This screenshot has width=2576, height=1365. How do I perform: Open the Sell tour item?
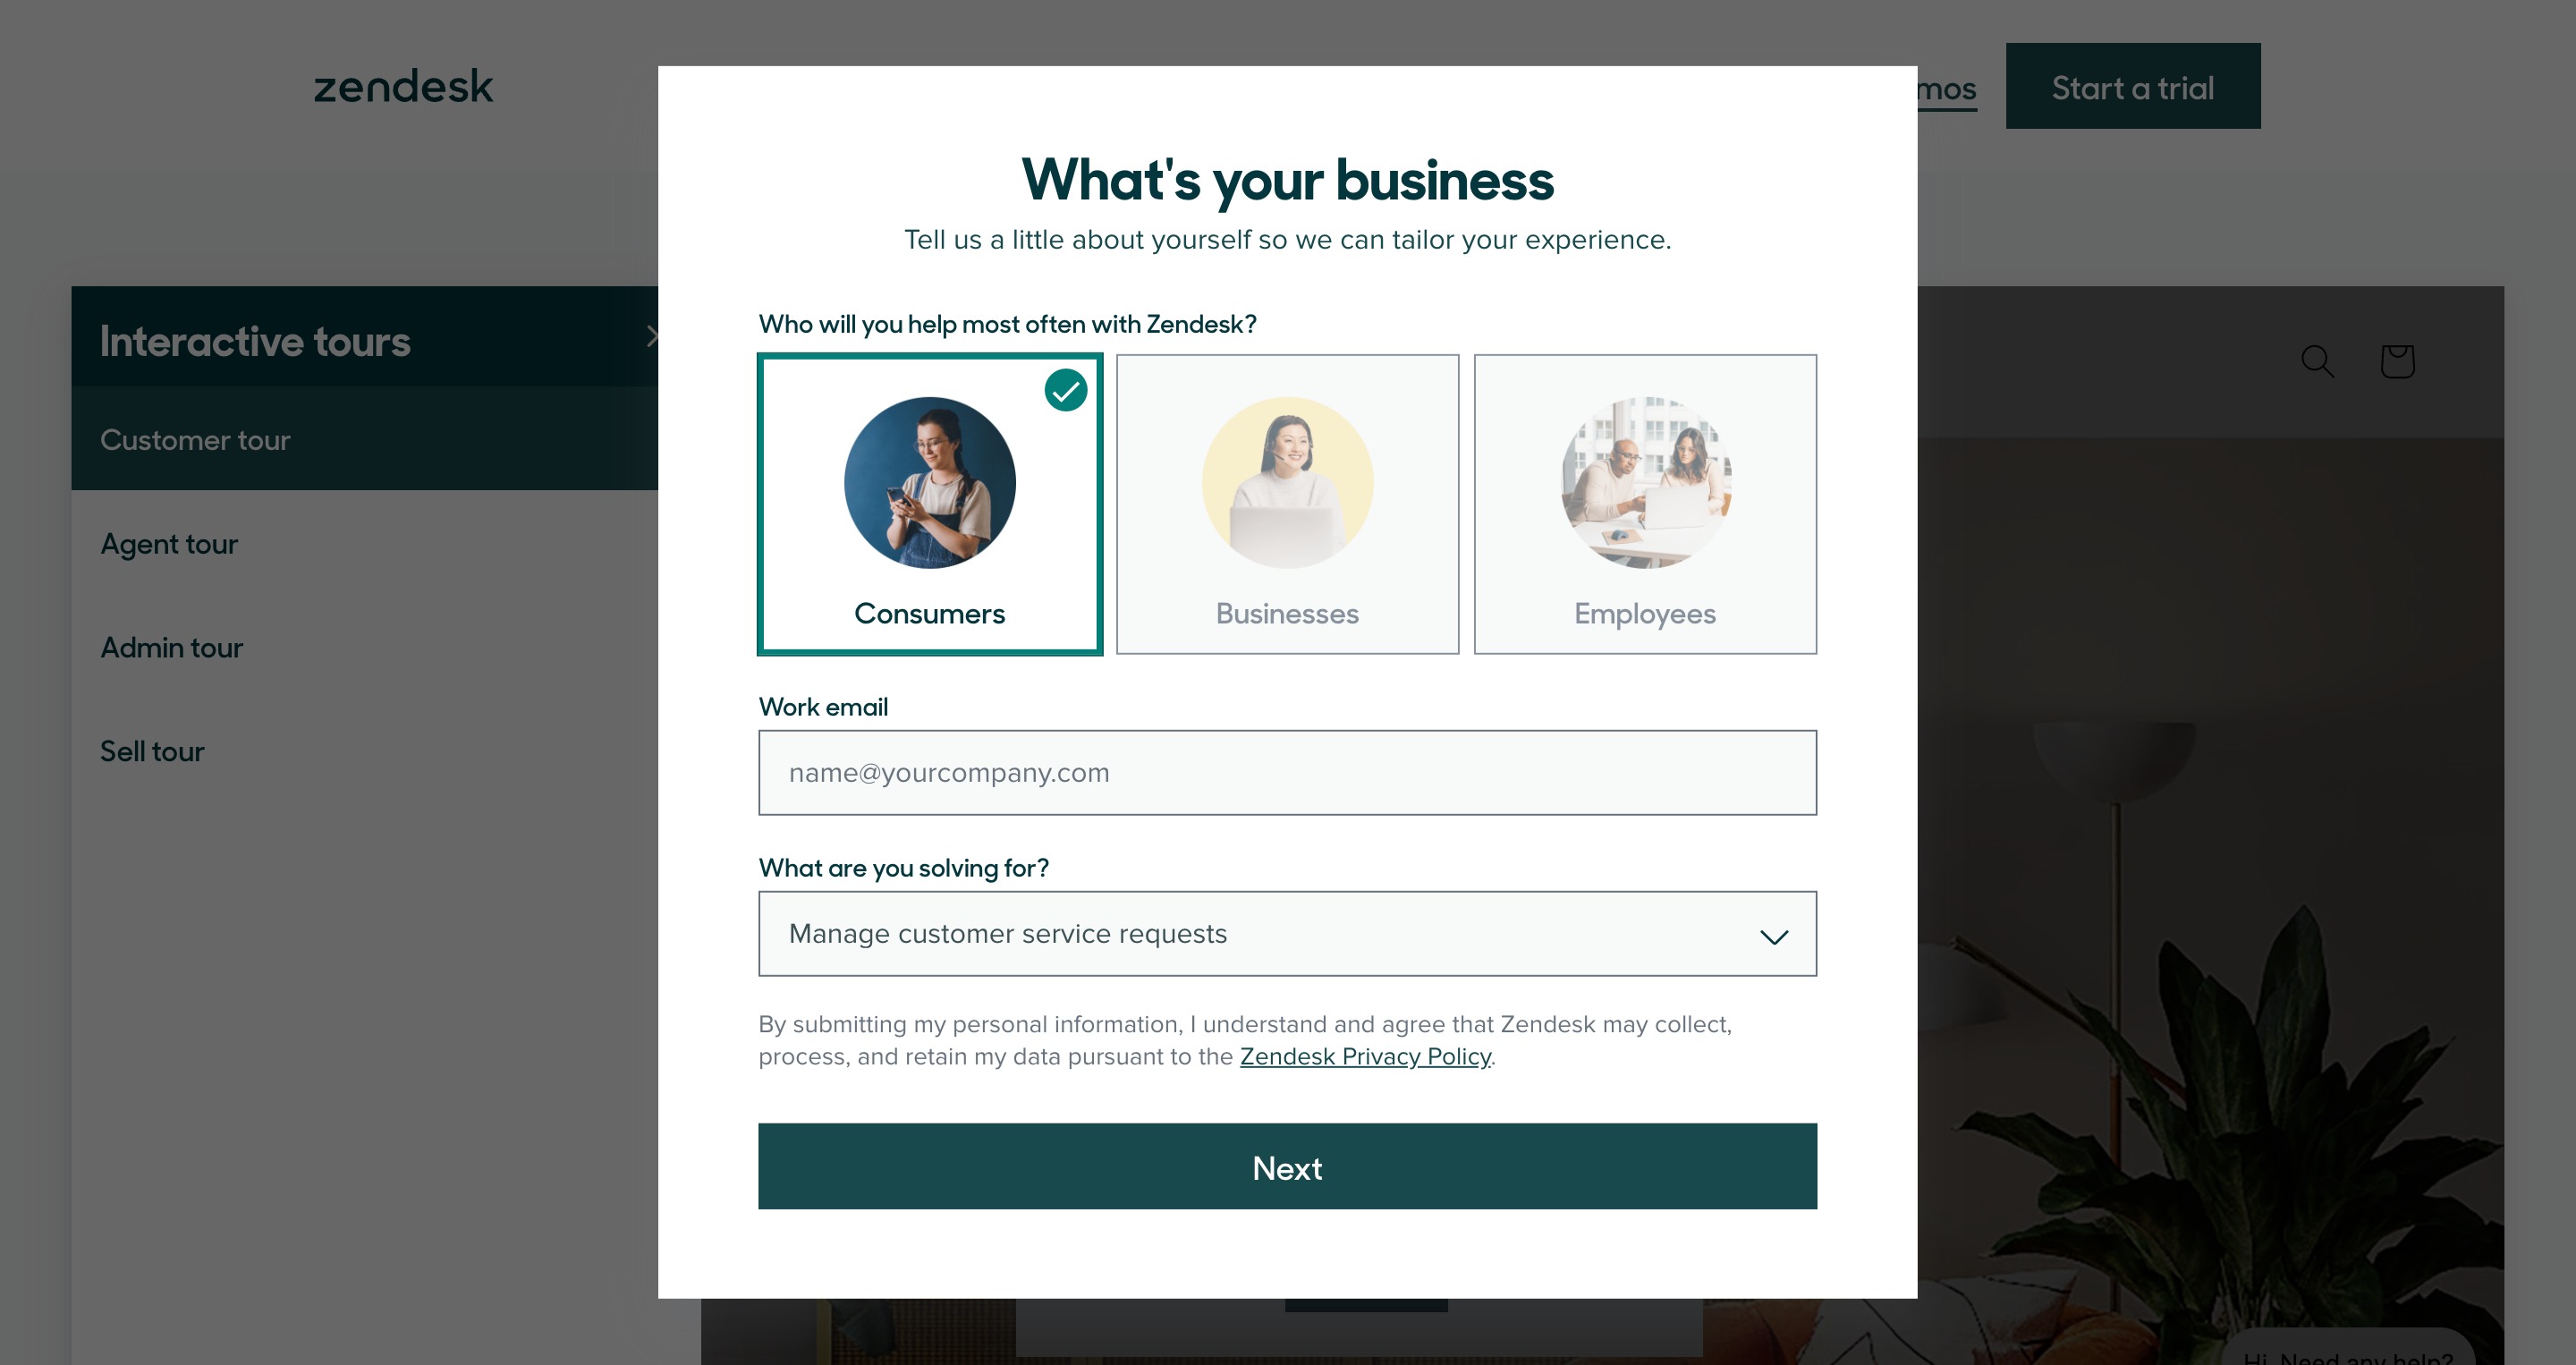point(152,752)
